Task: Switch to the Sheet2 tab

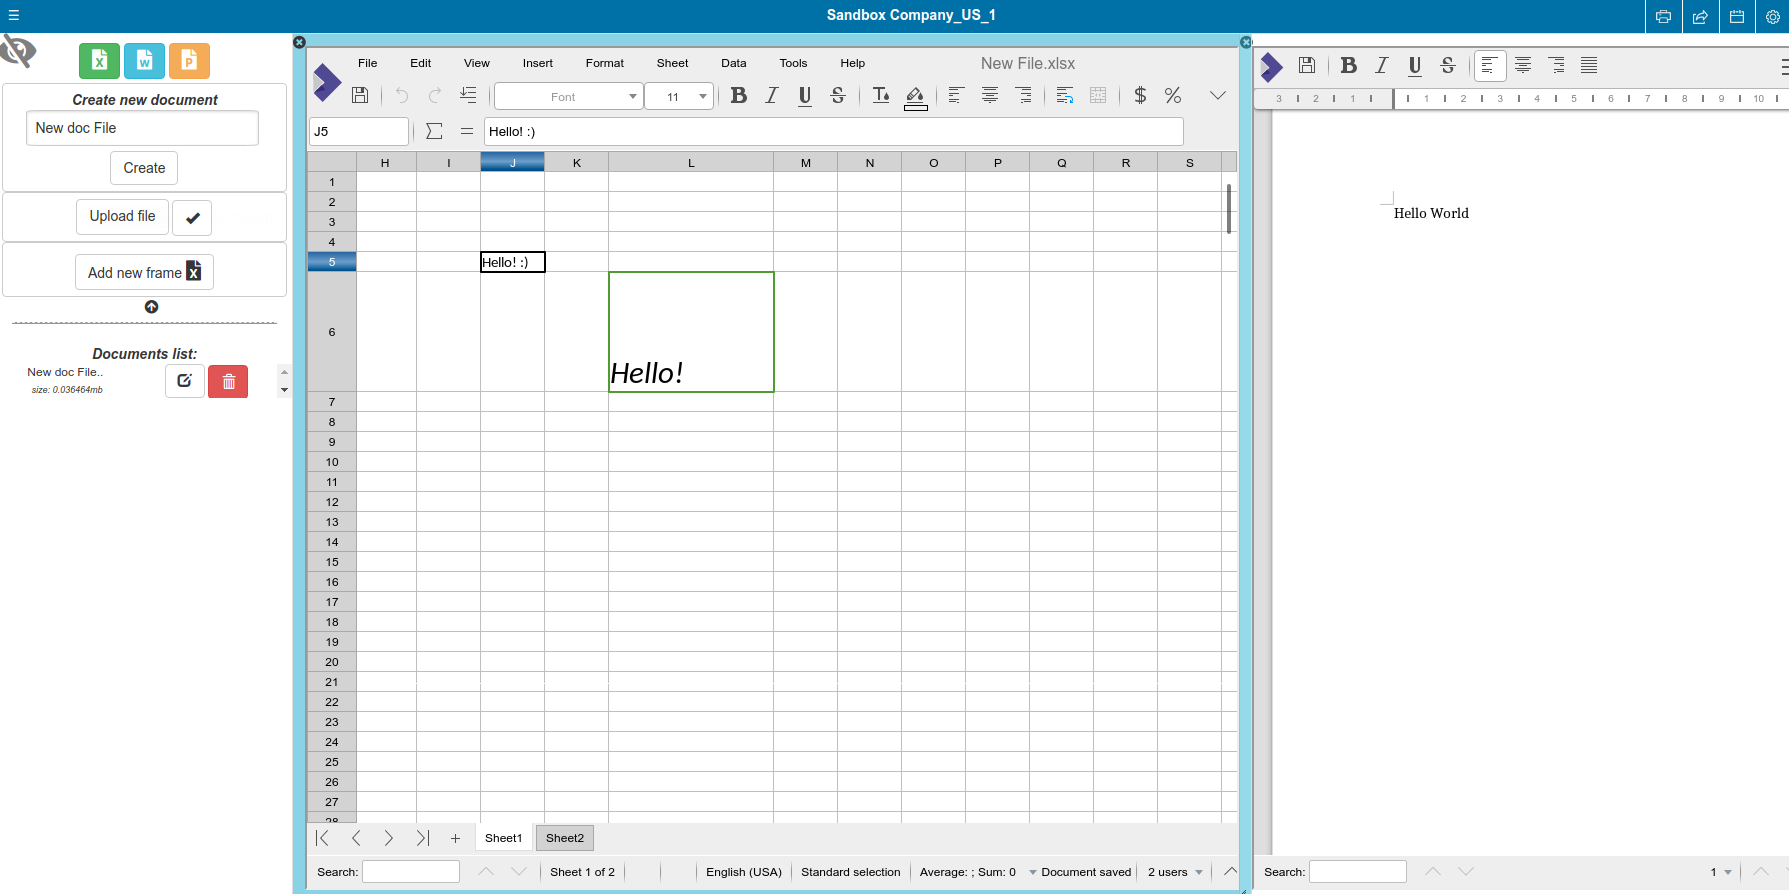Action: pyautogui.click(x=565, y=838)
